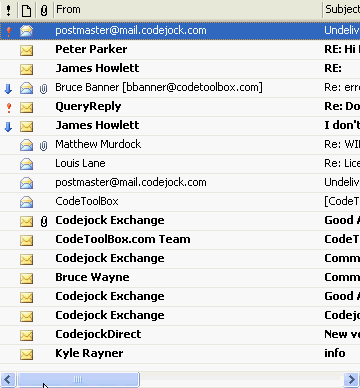Viewport: 360px width, 388px height.
Task: Click the horizontal scrollbar right arrow
Action: (x=352, y=380)
